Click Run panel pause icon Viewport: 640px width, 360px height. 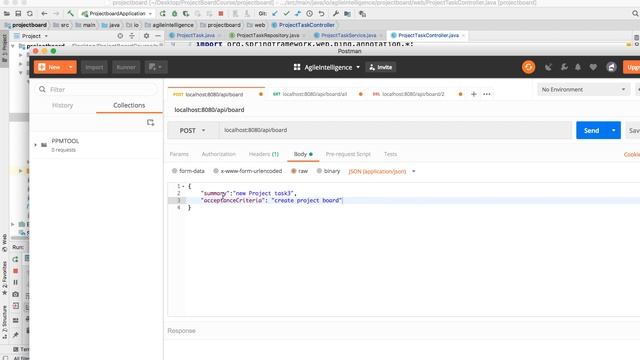(x=16, y=282)
